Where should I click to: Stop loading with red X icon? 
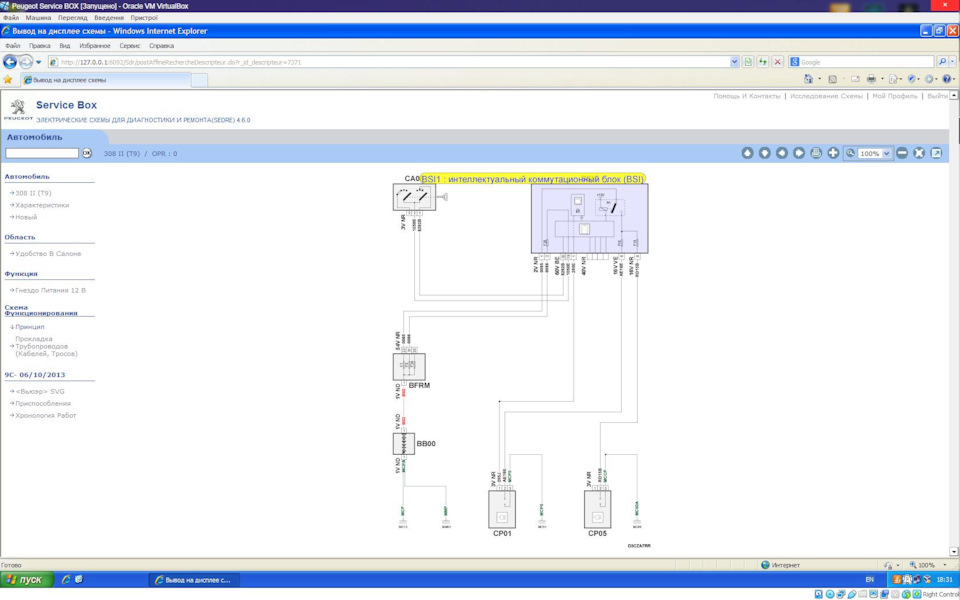pyautogui.click(x=778, y=62)
